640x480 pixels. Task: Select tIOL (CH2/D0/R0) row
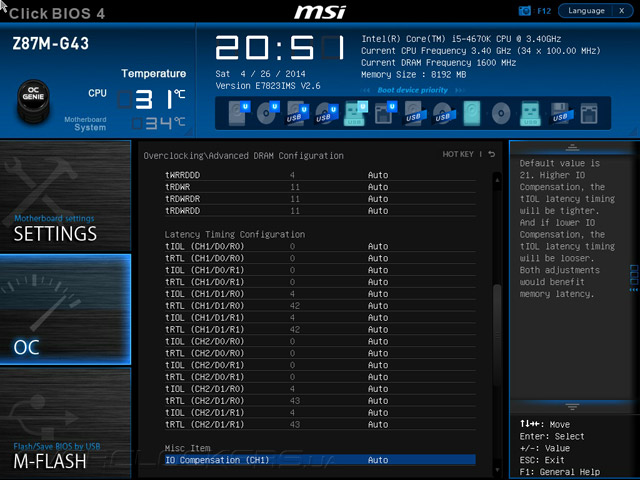tap(320, 341)
